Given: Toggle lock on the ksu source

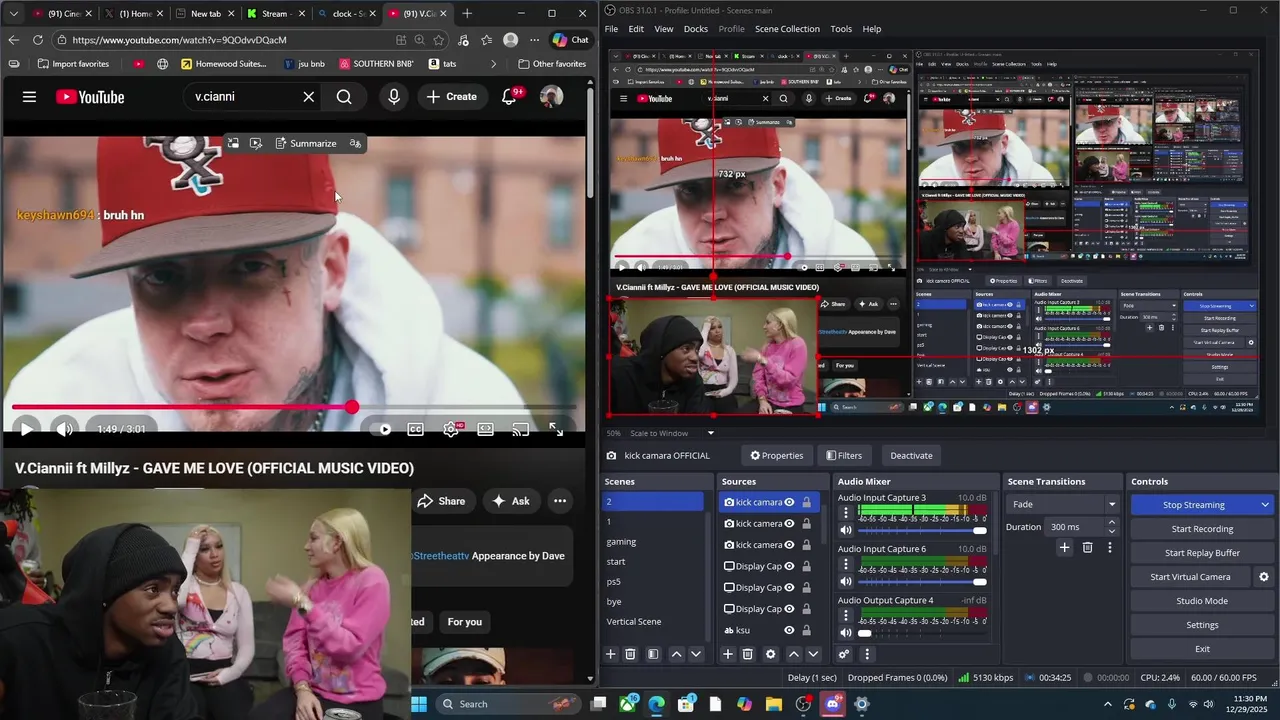Looking at the screenshot, I should tap(806, 630).
